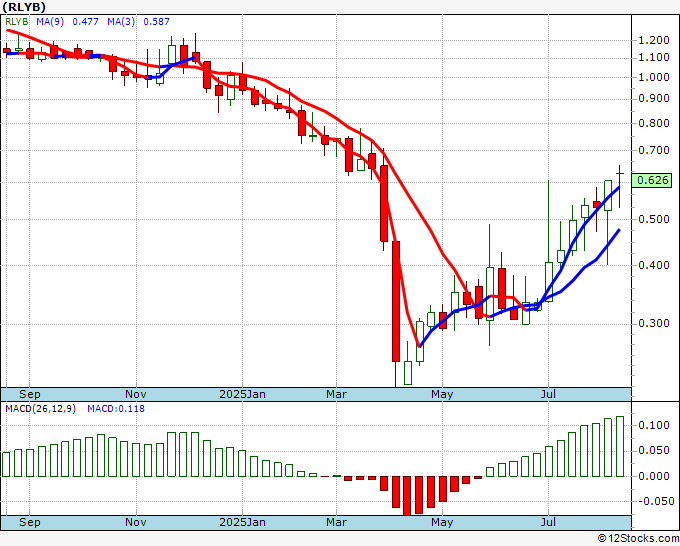Click May on the MACD time axis
The width and height of the screenshot is (680, 546).
pos(442,522)
